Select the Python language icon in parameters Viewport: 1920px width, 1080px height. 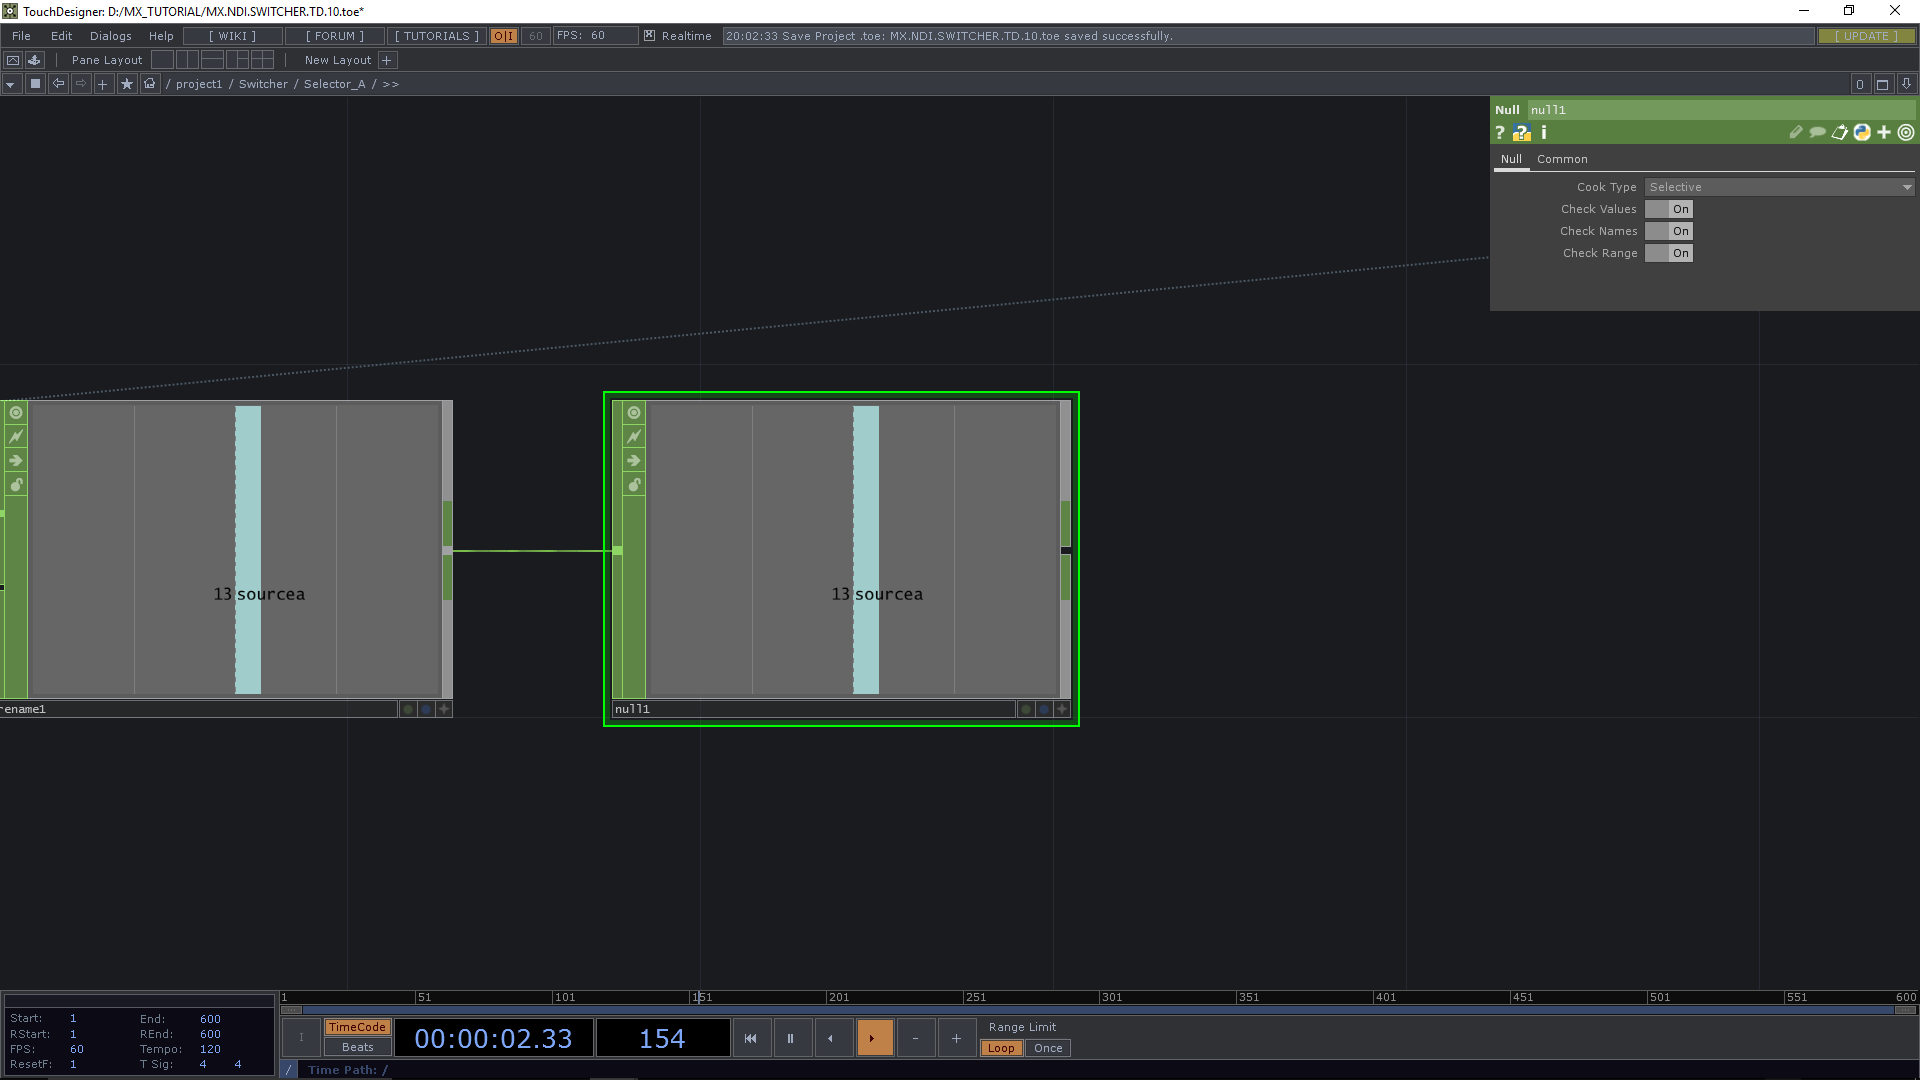[x=1862, y=132]
